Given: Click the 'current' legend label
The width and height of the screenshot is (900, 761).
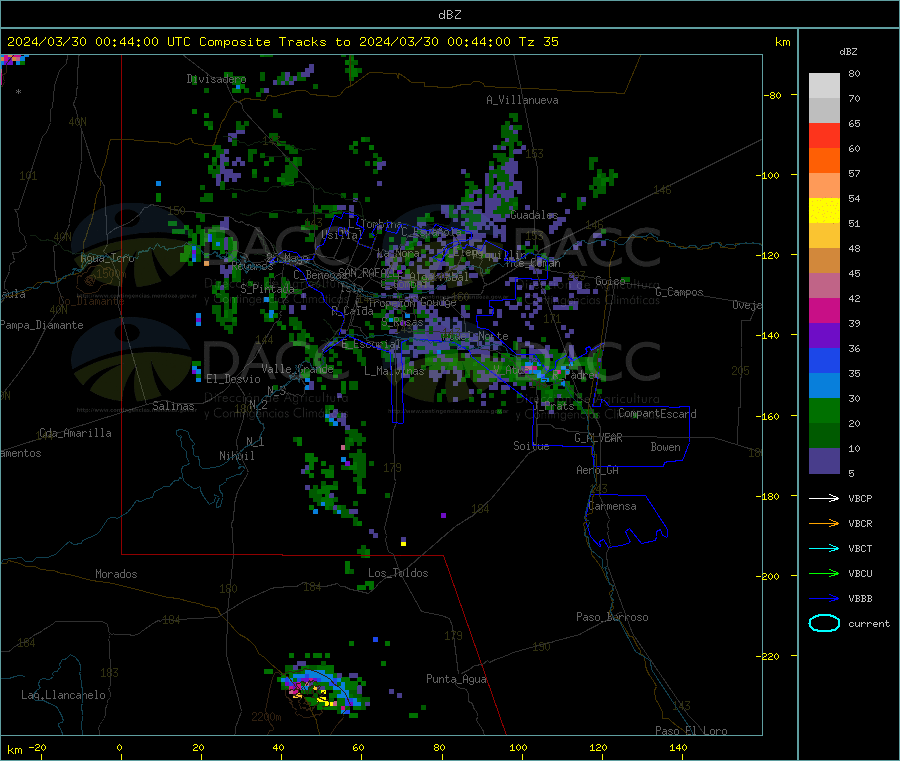Looking at the screenshot, I should coord(869,624).
